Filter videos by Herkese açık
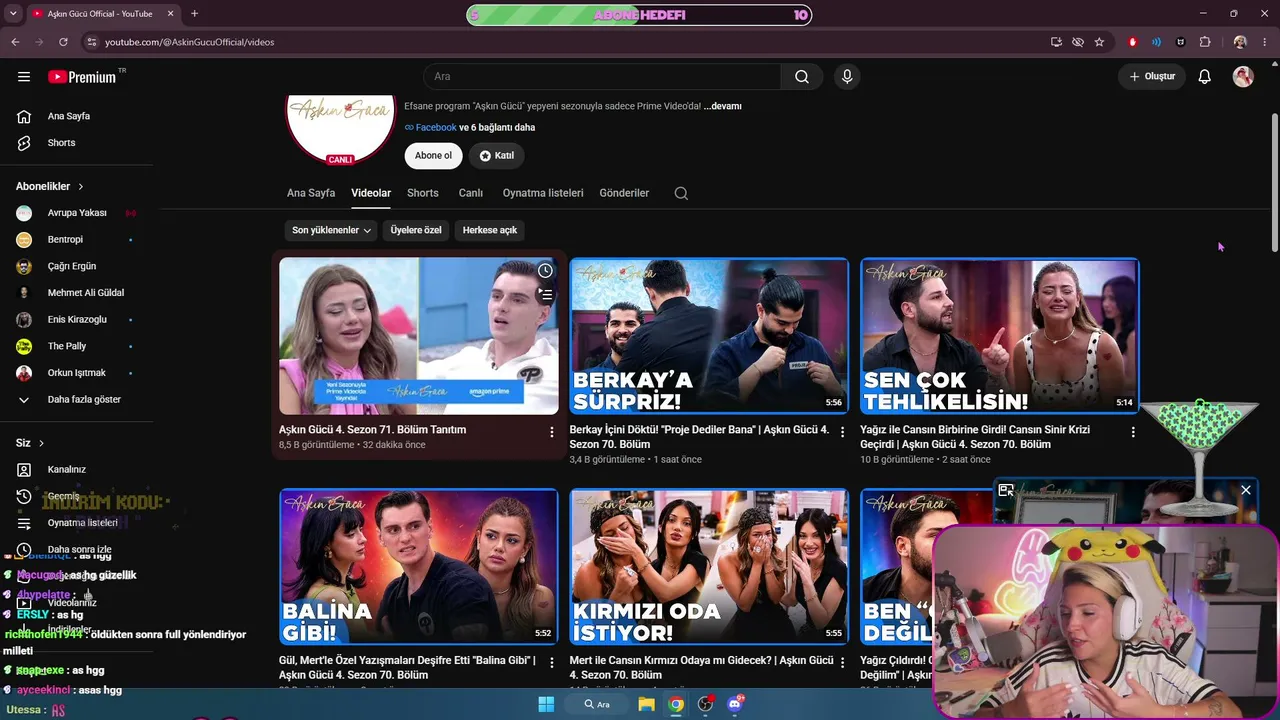Image resolution: width=1280 pixels, height=720 pixels. [x=490, y=230]
